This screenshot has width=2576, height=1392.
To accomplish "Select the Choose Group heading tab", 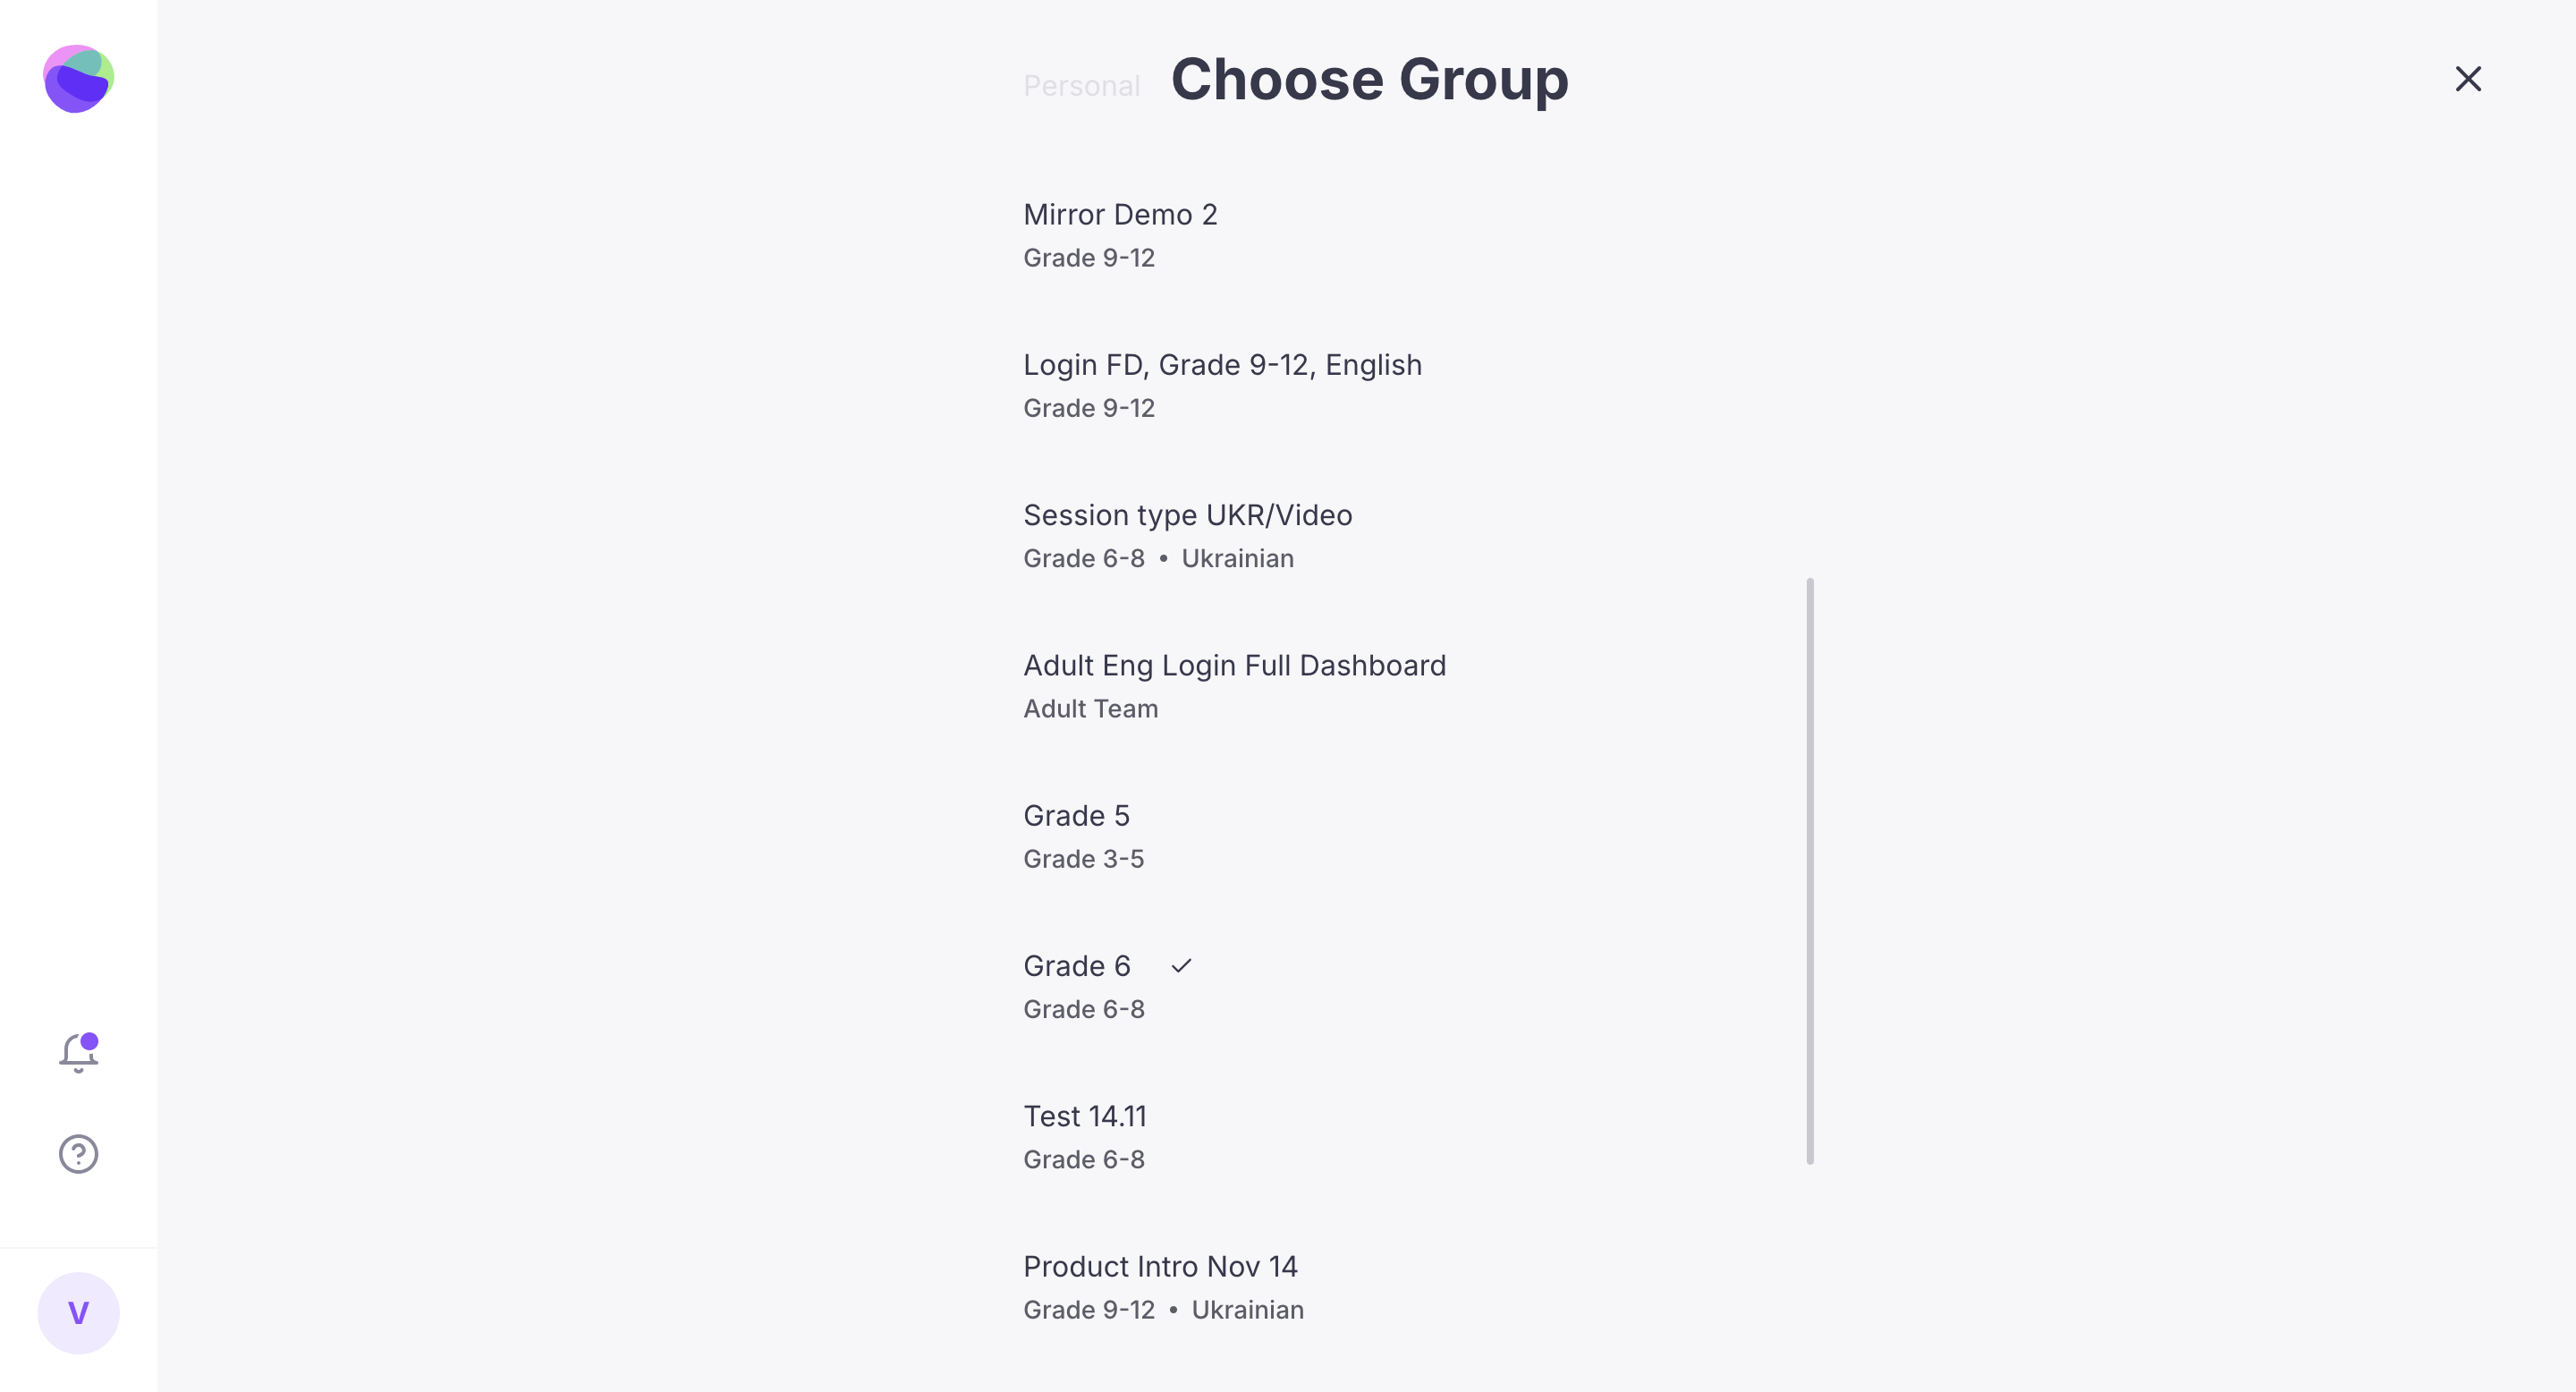I will point(1369,79).
